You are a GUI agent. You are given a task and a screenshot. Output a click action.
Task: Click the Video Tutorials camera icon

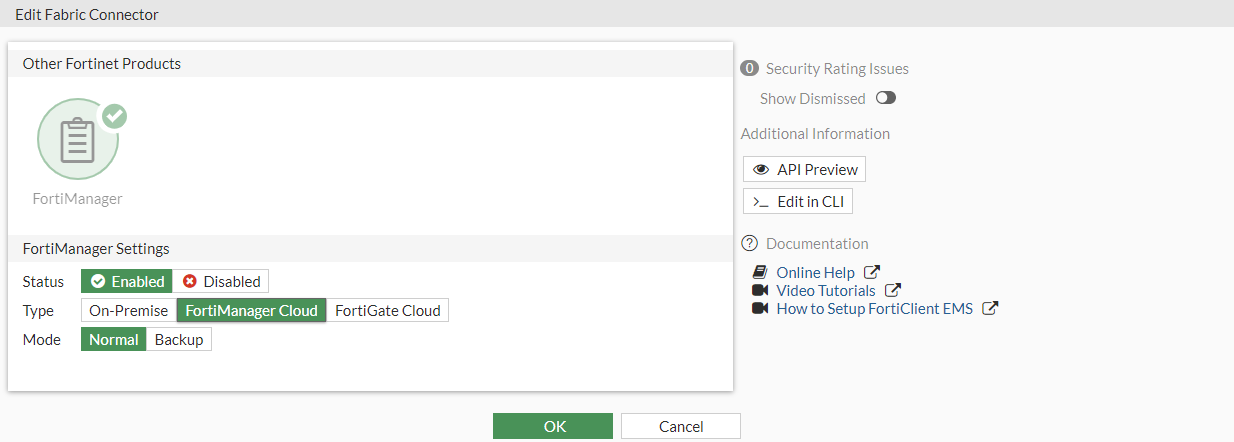click(760, 291)
